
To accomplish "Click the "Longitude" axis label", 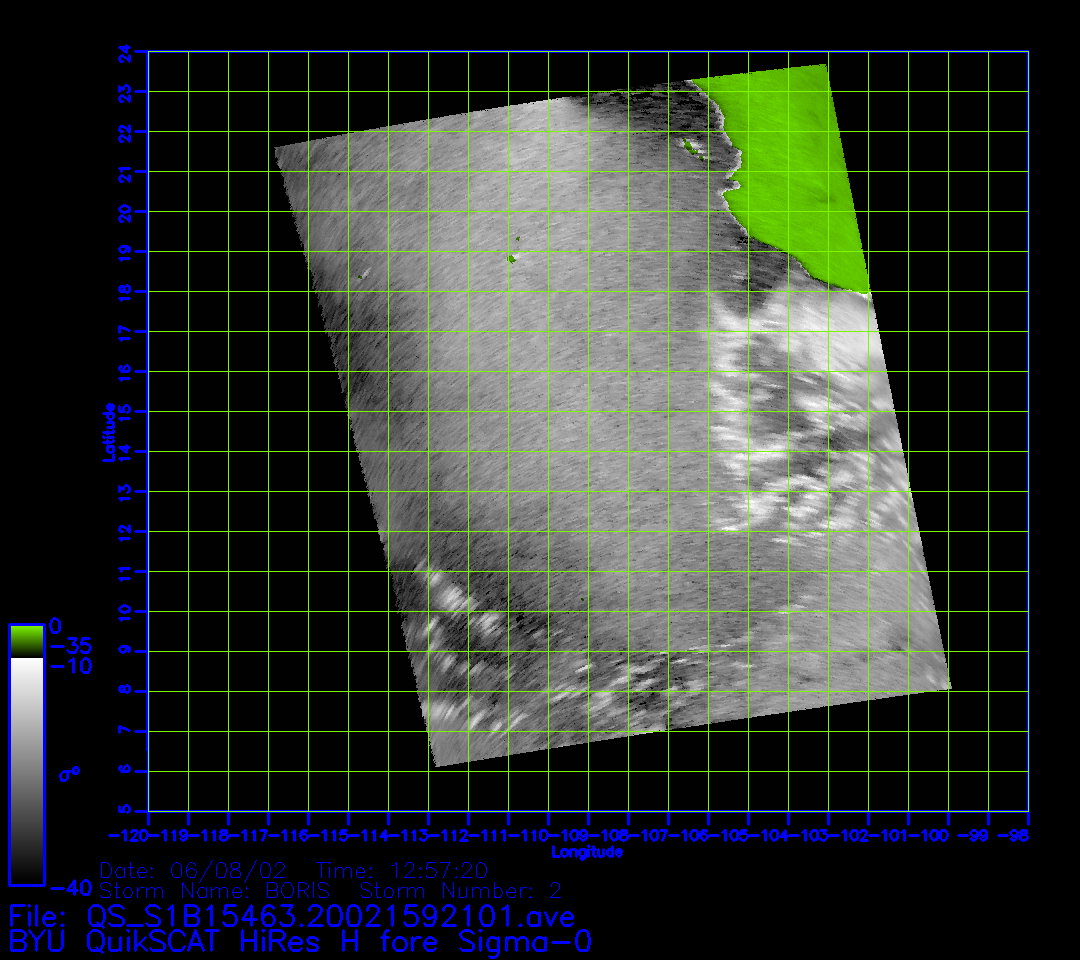I will [x=587, y=852].
